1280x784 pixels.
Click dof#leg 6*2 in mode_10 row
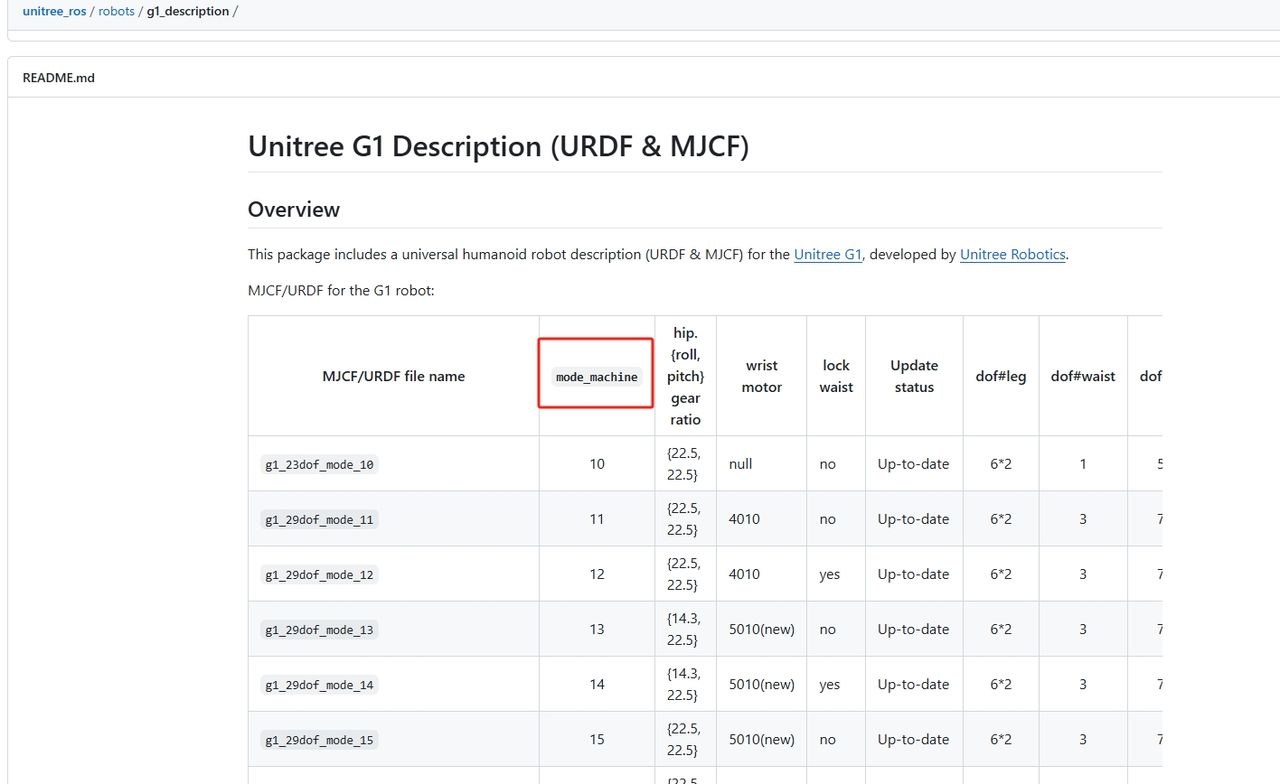[x=1001, y=464]
